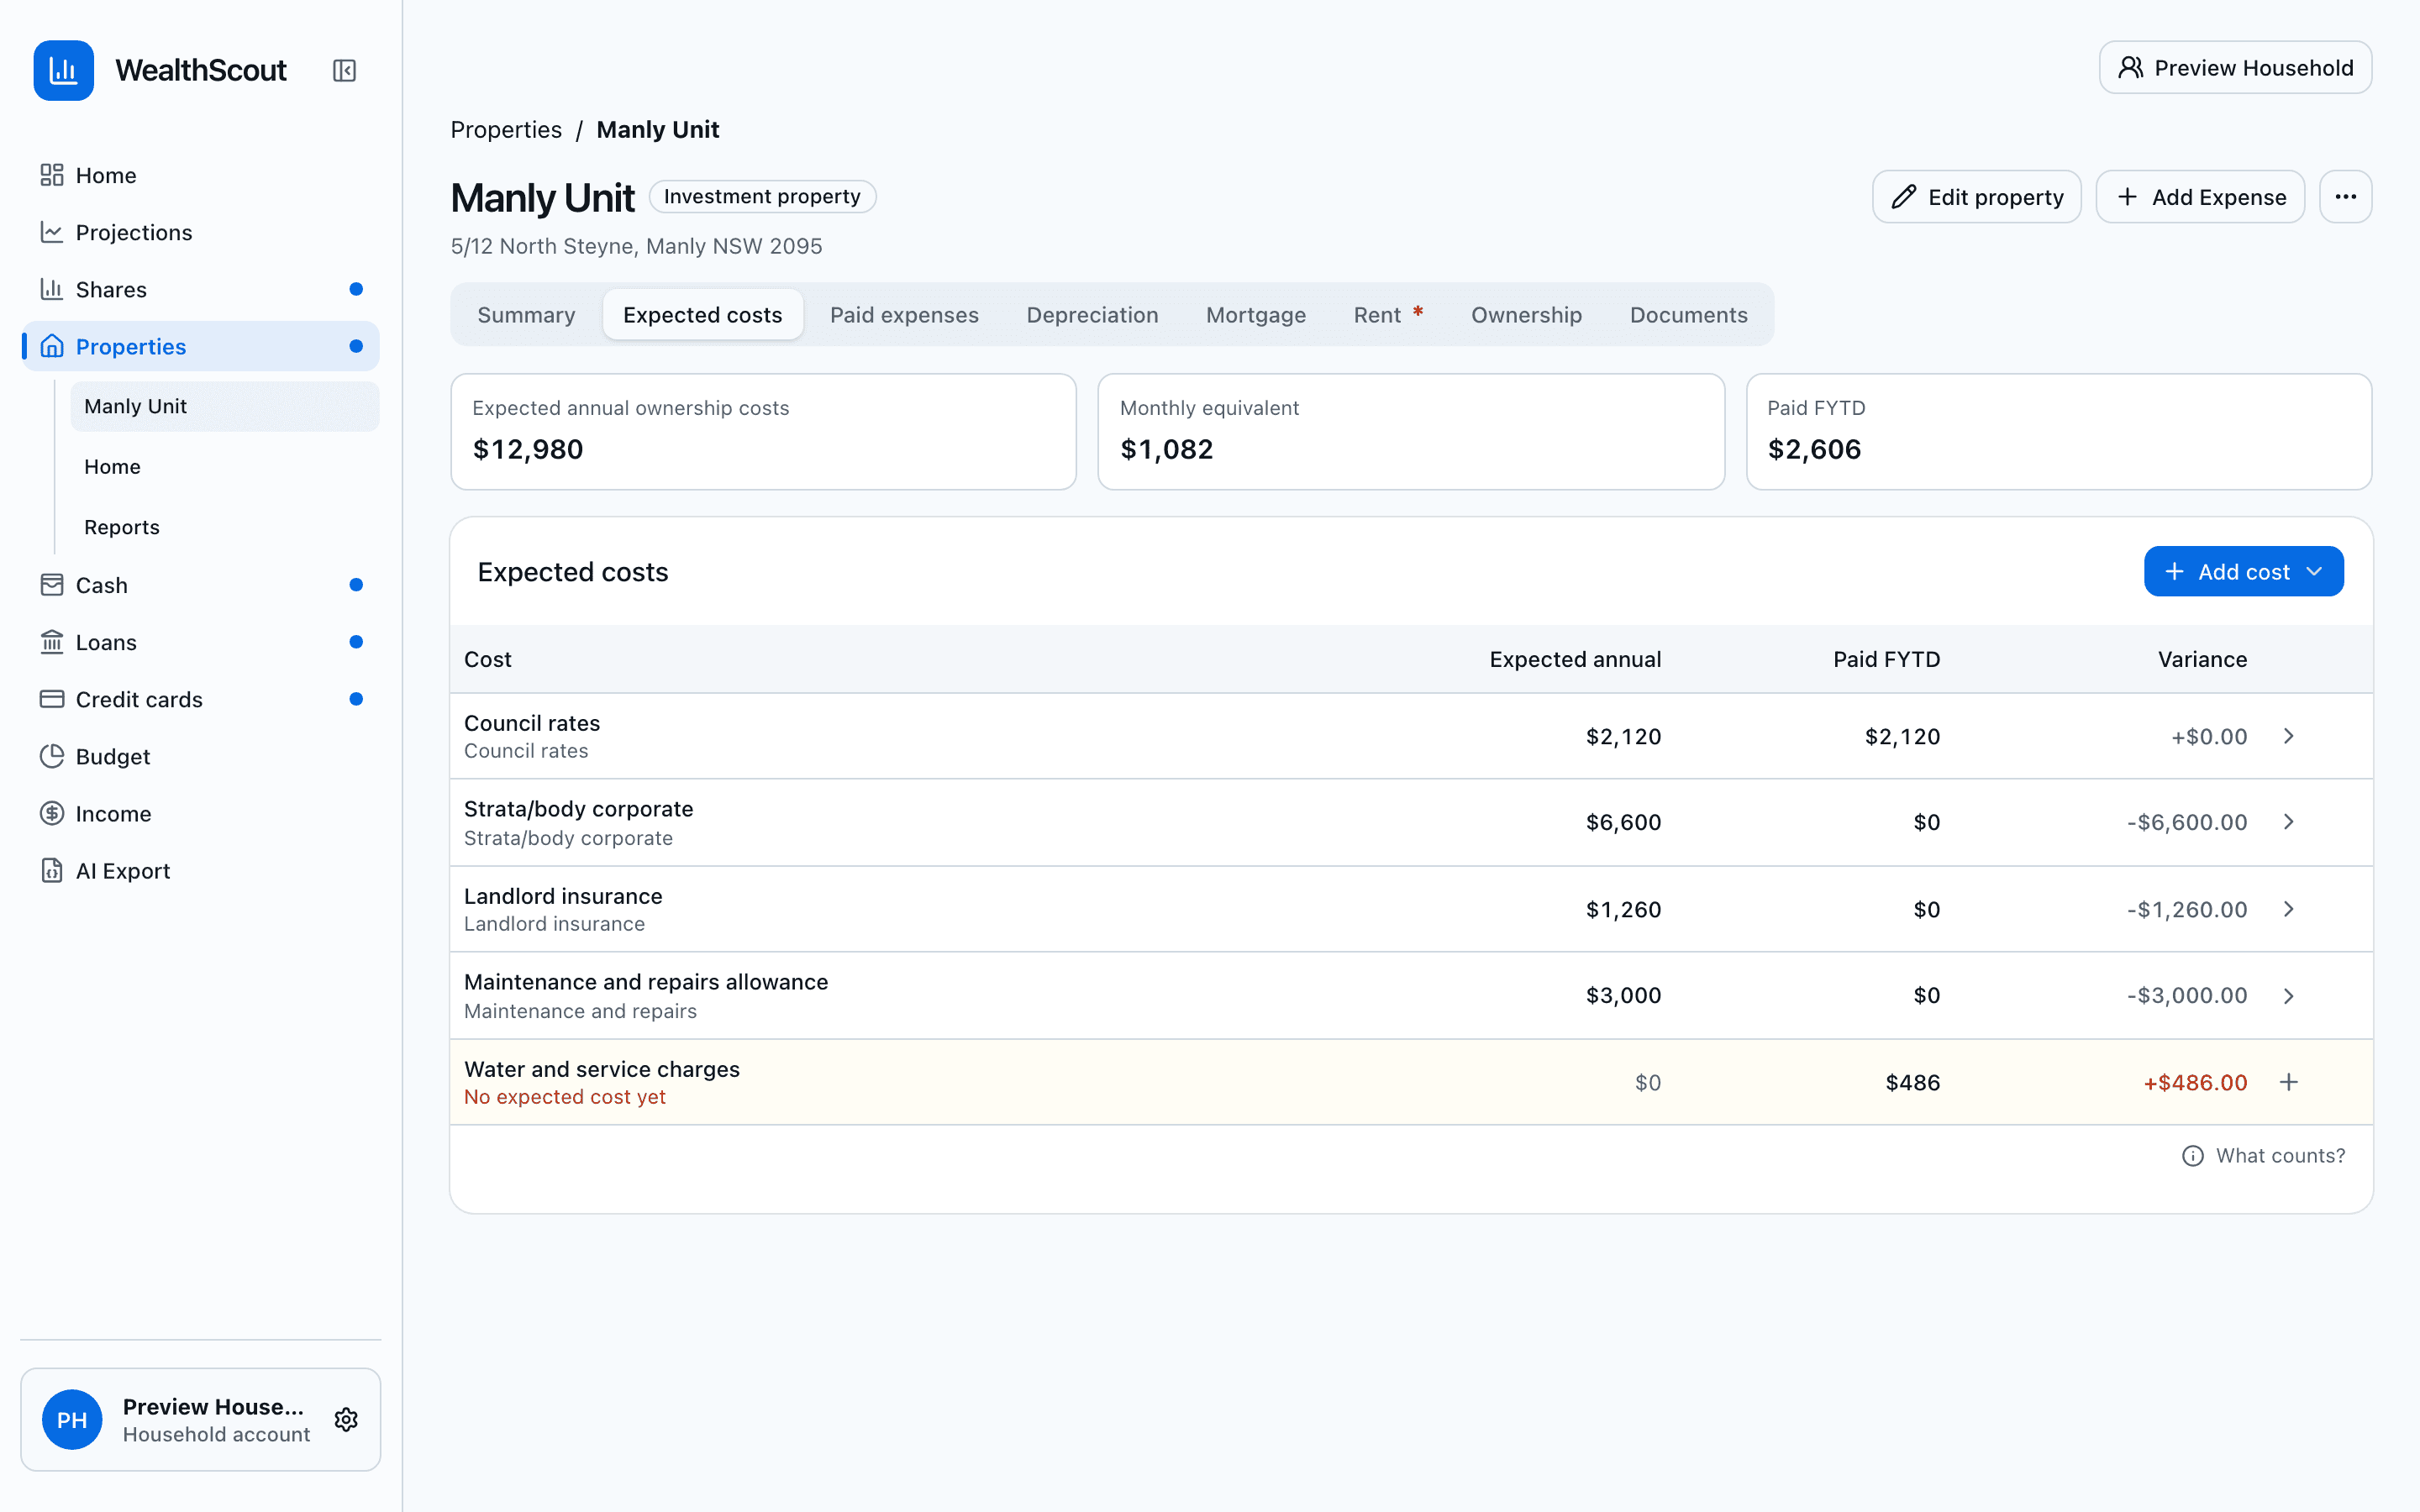Viewport: 2420px width, 1512px height.
Task: Go to Properties breadcrumb link
Action: [x=506, y=130]
